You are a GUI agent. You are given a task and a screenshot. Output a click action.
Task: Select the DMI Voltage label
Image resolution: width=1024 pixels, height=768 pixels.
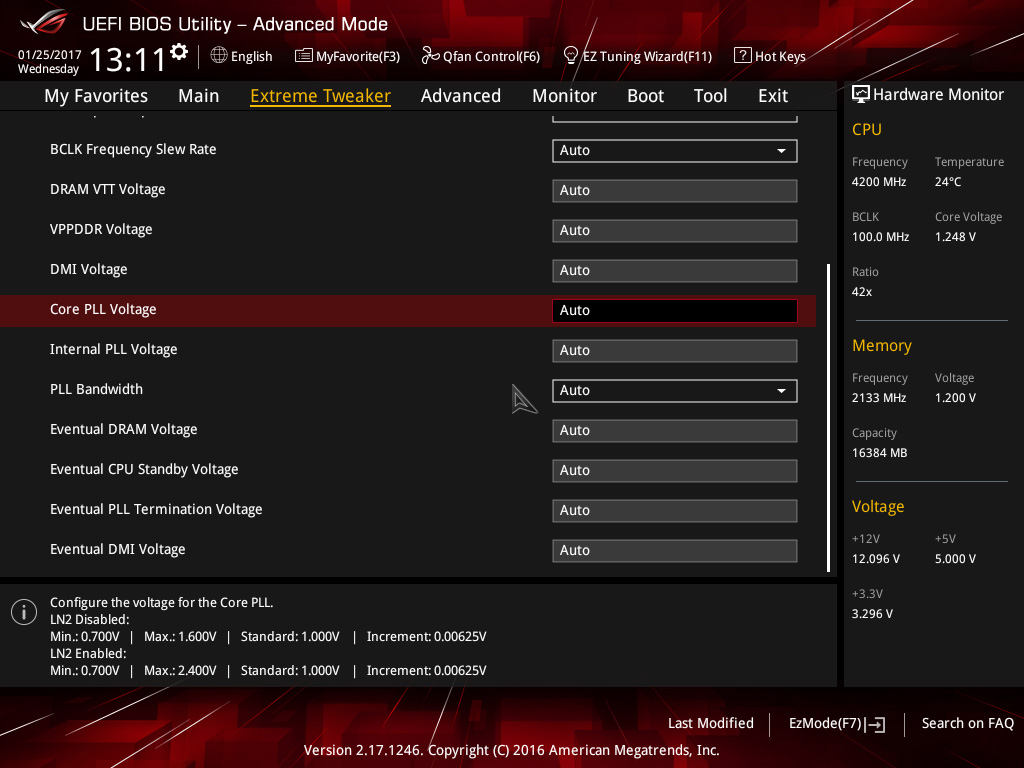click(x=89, y=269)
